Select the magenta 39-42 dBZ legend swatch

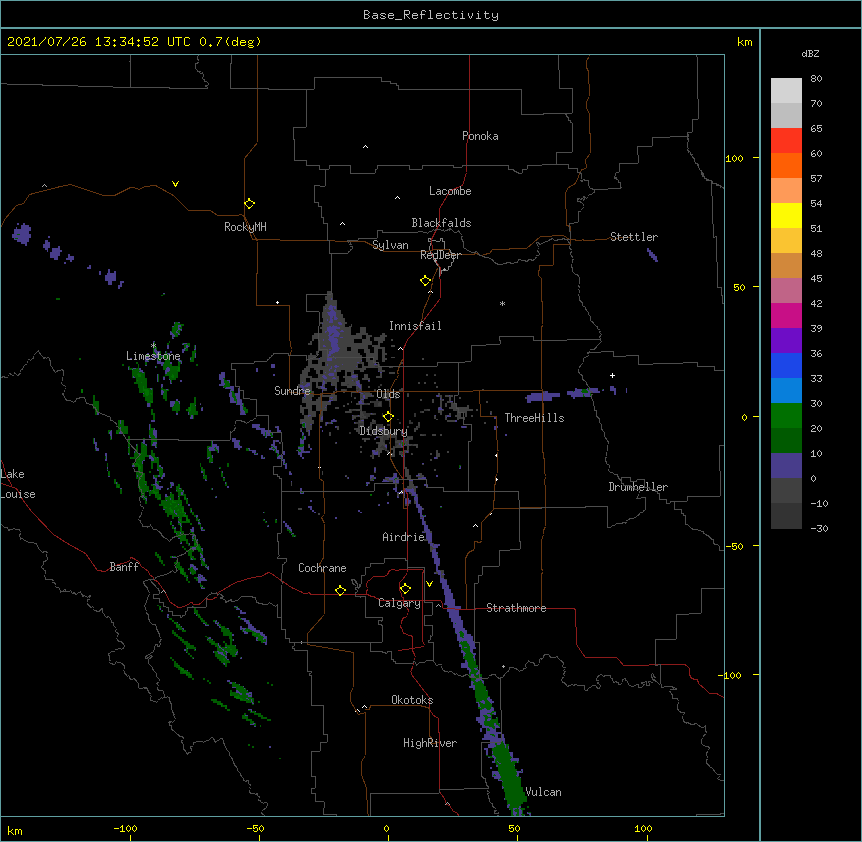tap(786, 315)
